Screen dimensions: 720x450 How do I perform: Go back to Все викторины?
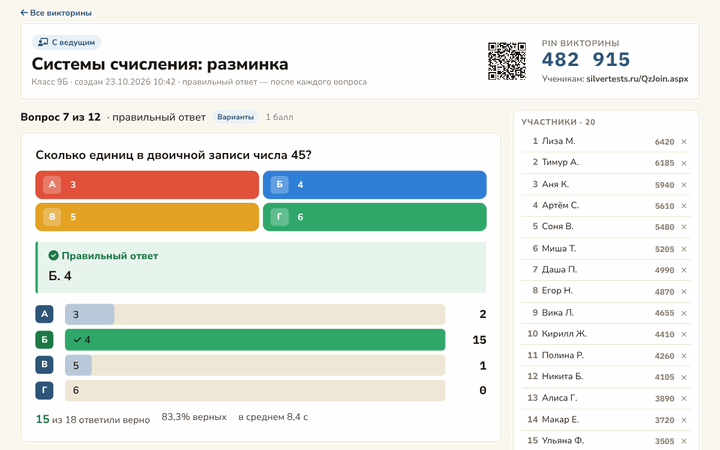tap(56, 13)
